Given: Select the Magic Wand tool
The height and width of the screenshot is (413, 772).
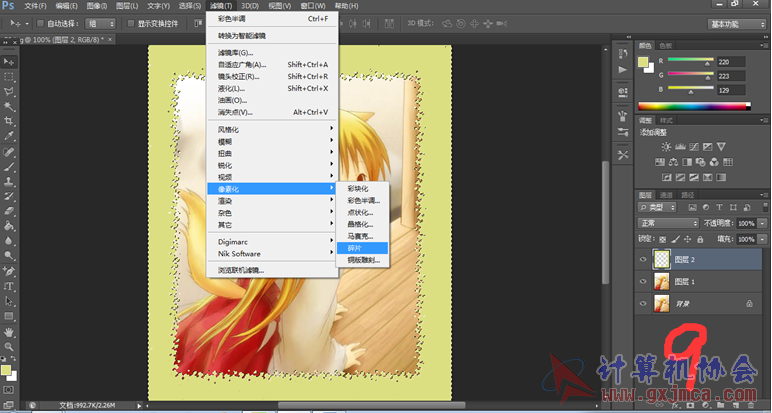Looking at the screenshot, I should tap(9, 106).
